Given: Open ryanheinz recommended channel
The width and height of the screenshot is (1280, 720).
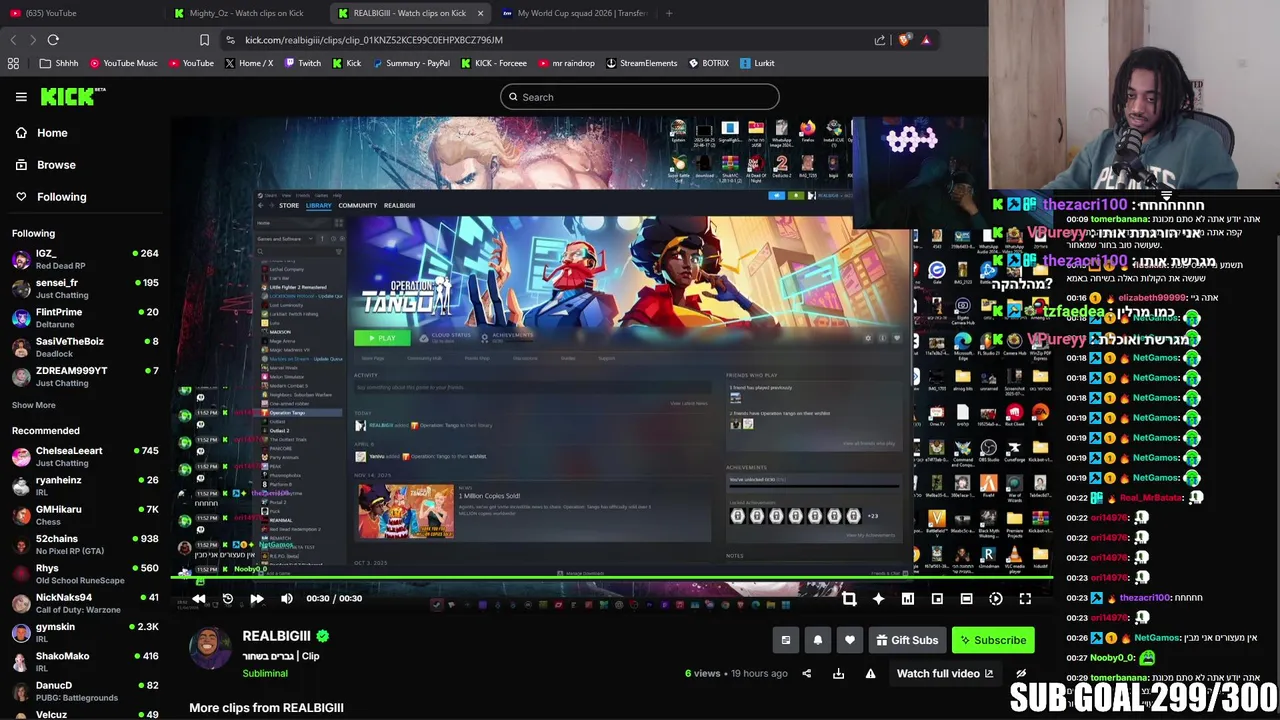Looking at the screenshot, I should pos(85,485).
